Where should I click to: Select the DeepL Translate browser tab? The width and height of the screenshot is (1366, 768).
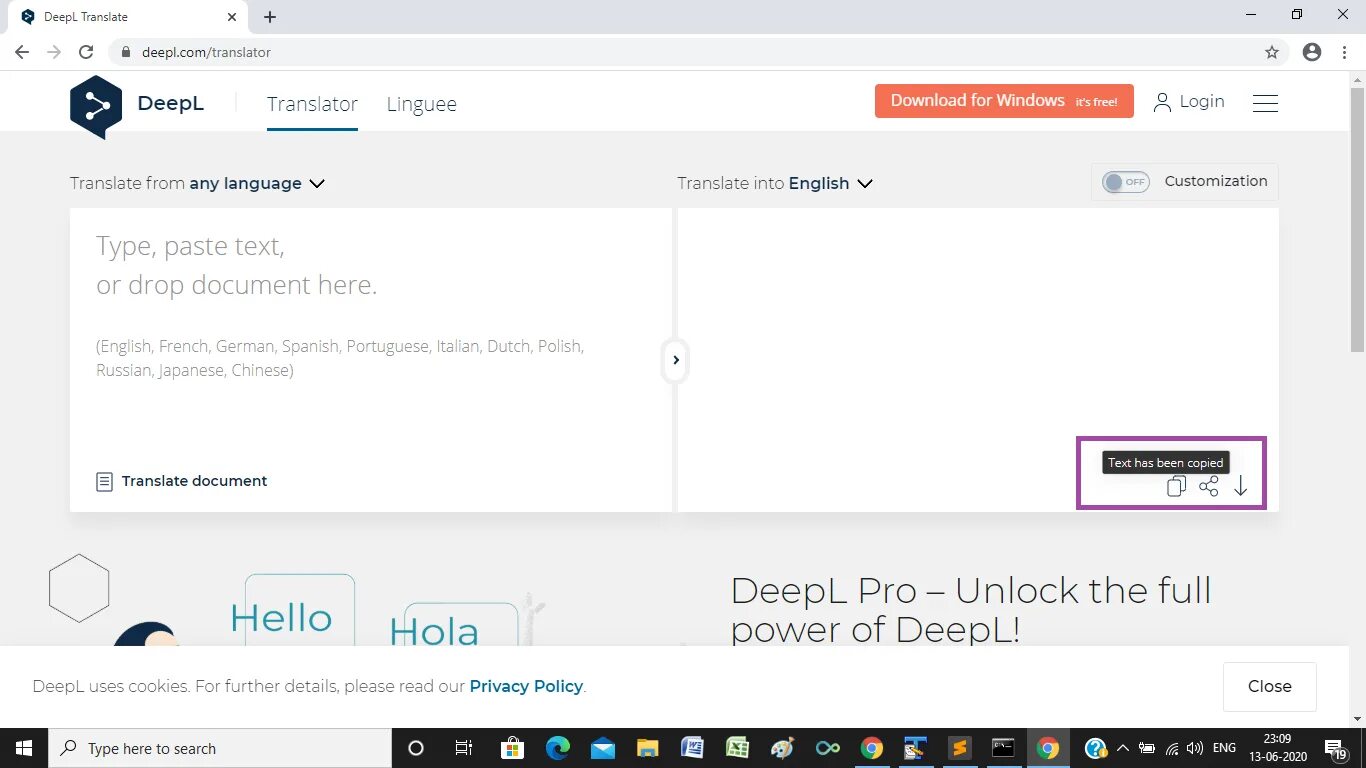(127, 17)
